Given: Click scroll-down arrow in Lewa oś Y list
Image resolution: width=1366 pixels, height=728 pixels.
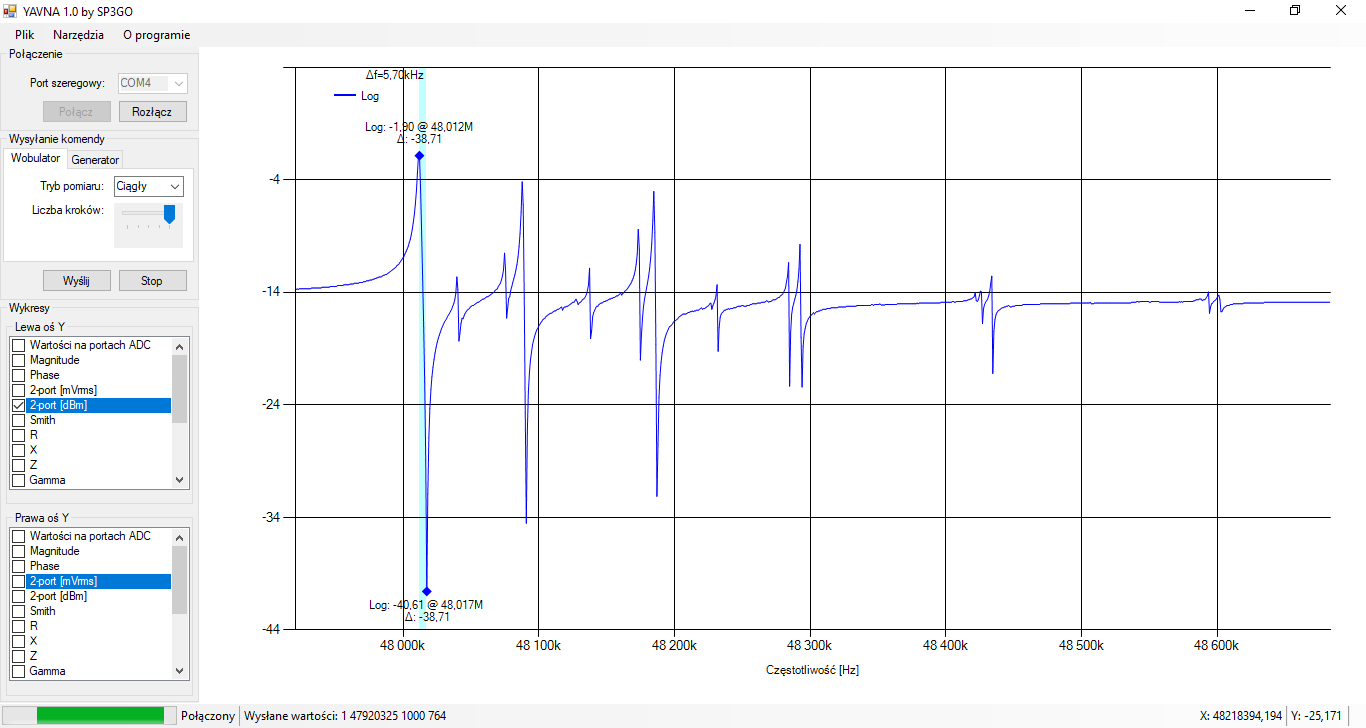Looking at the screenshot, I should (180, 480).
